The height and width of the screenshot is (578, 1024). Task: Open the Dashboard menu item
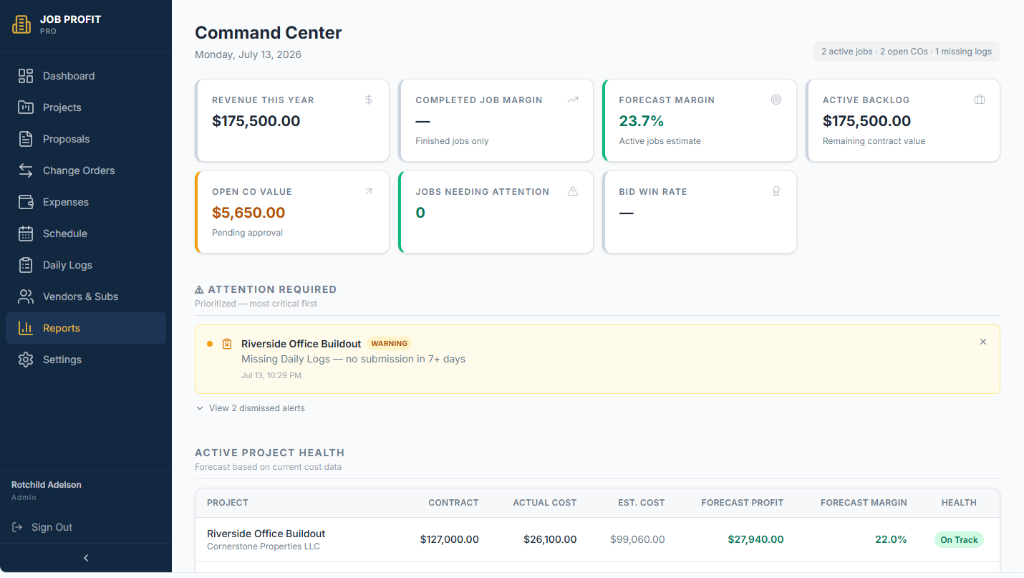(x=86, y=76)
